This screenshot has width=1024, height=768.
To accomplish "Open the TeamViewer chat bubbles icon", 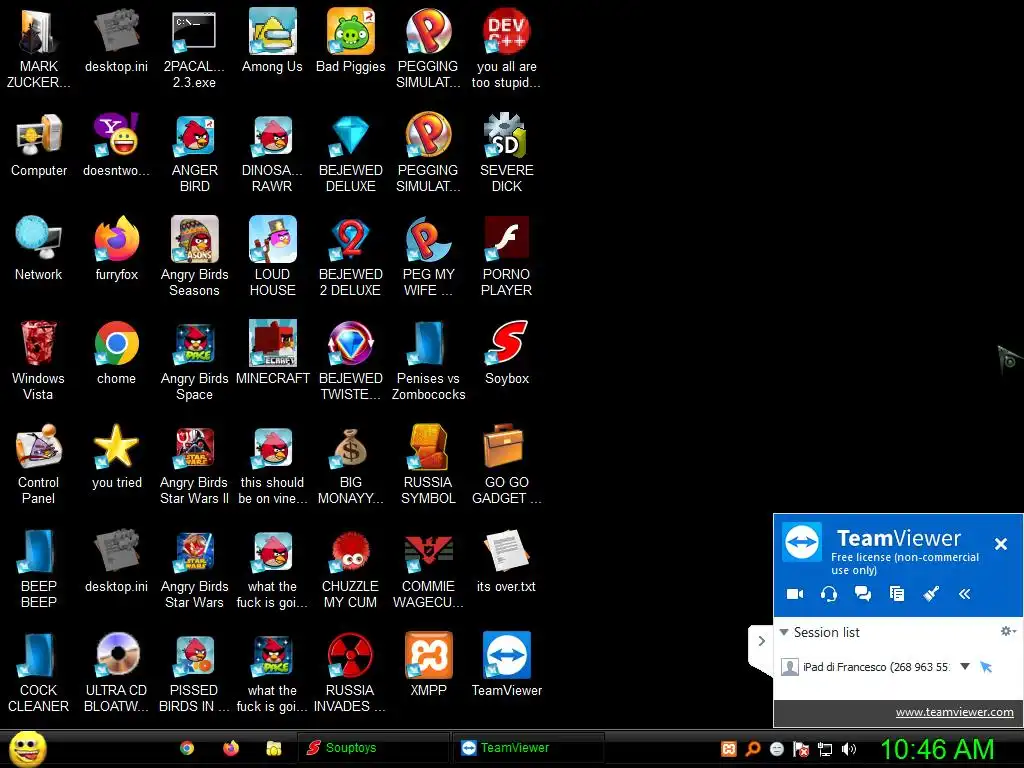I will point(863,594).
